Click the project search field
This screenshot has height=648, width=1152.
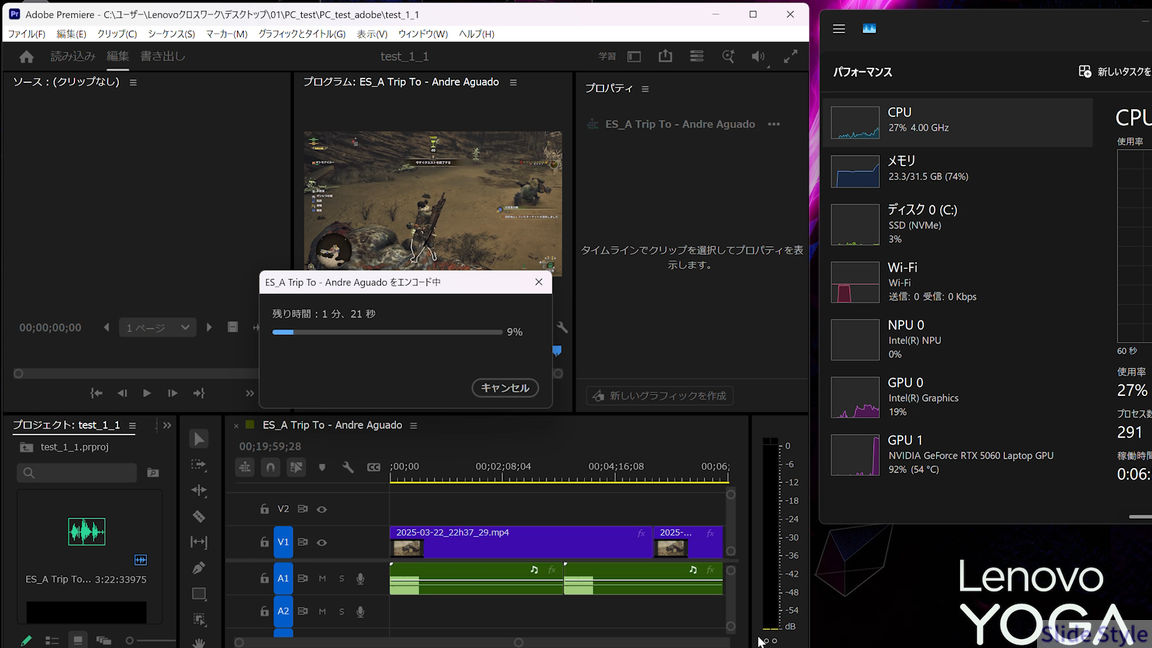click(76, 472)
